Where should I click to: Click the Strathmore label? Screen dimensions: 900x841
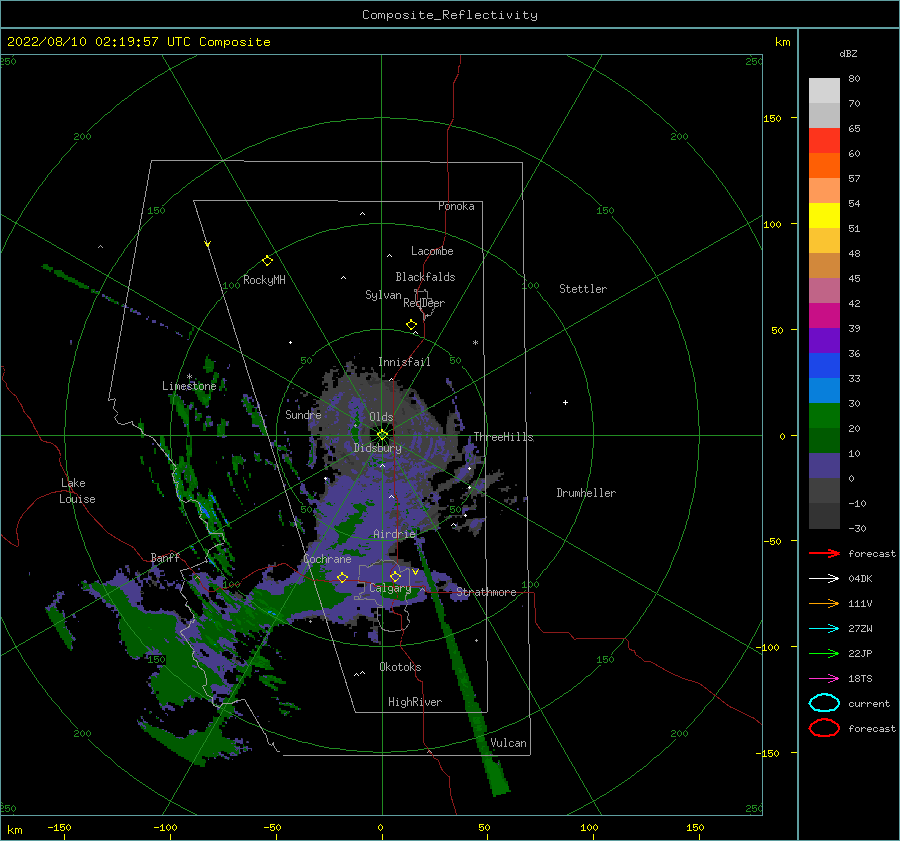click(486, 592)
